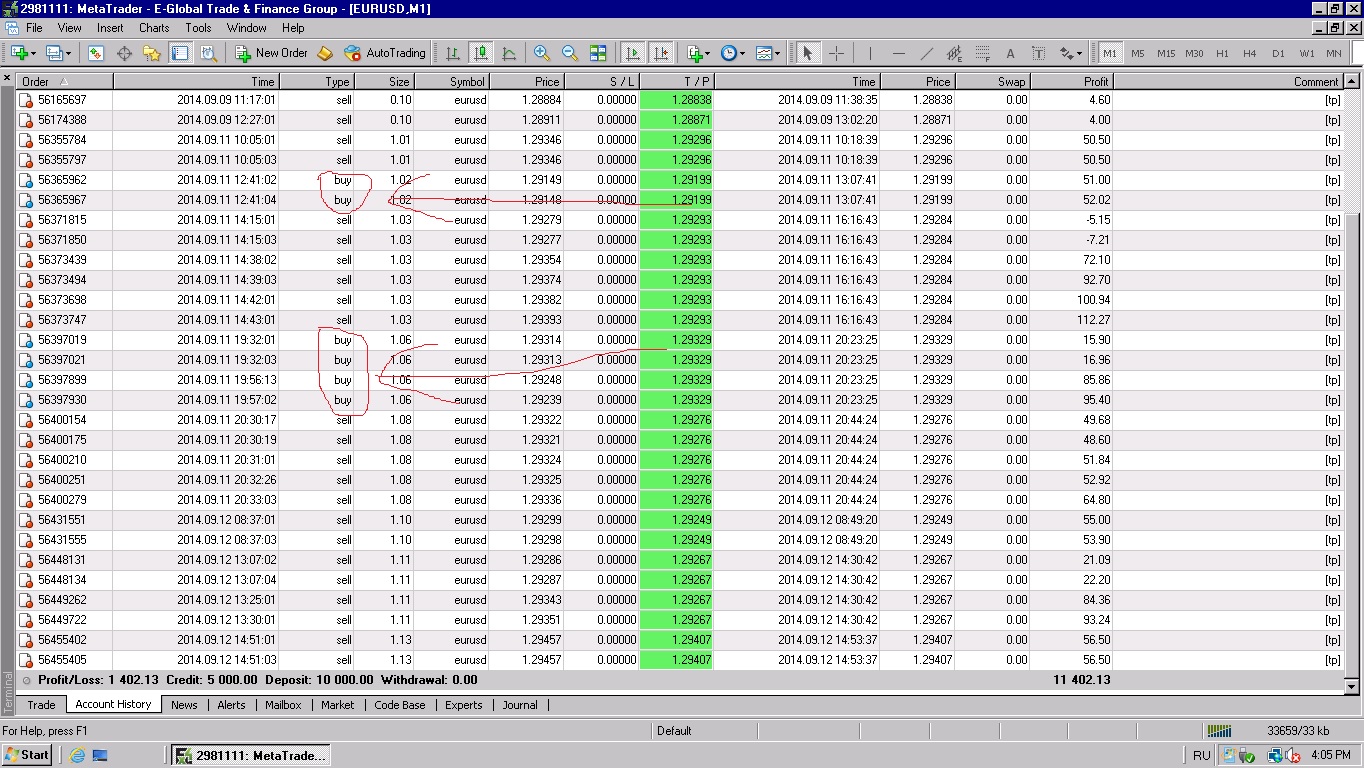
Task: Sort by the Symbol column header
Action: 452,82
